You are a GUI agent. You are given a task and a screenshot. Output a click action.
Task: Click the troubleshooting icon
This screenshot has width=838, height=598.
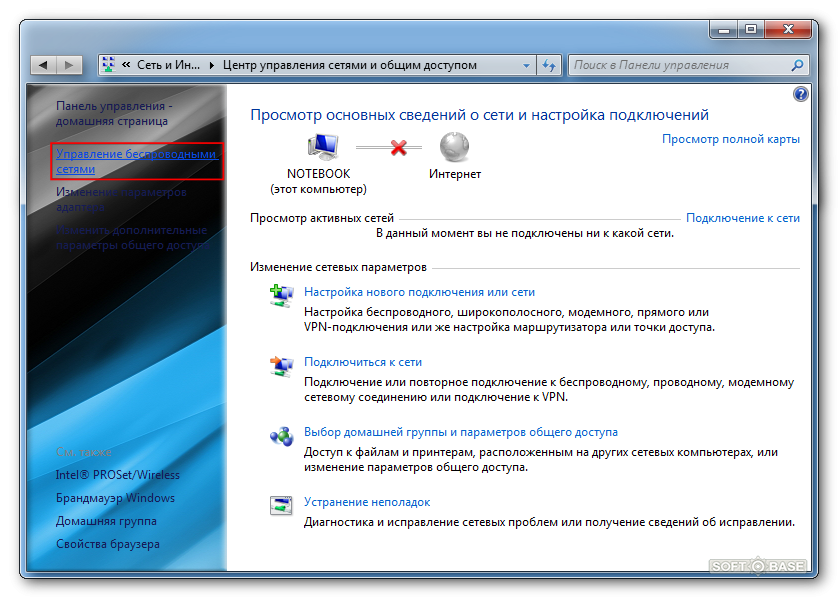point(281,505)
